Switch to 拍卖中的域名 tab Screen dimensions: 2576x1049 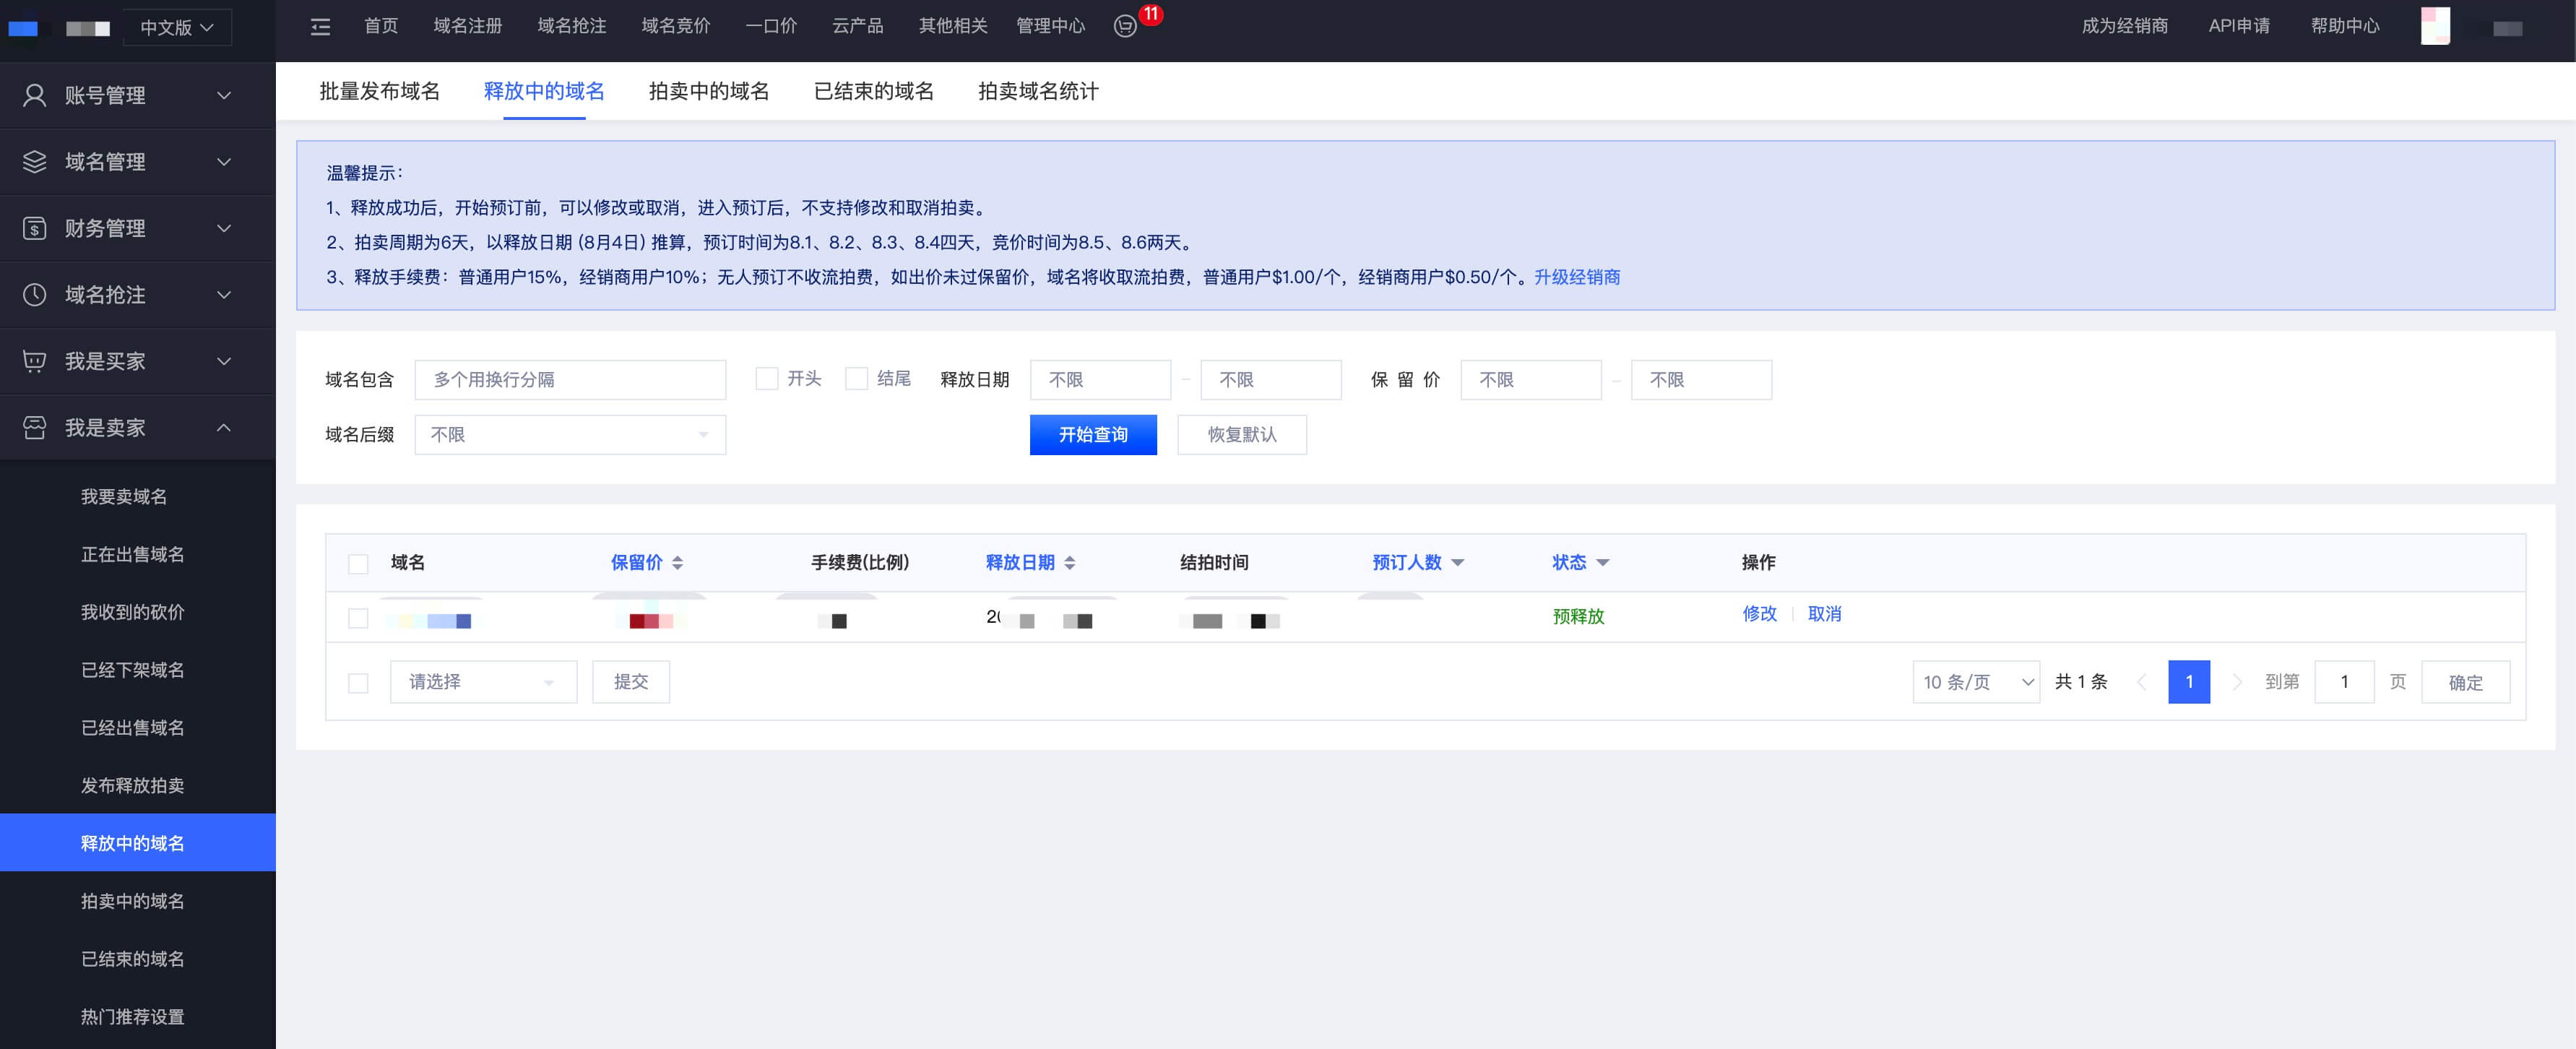(x=708, y=92)
